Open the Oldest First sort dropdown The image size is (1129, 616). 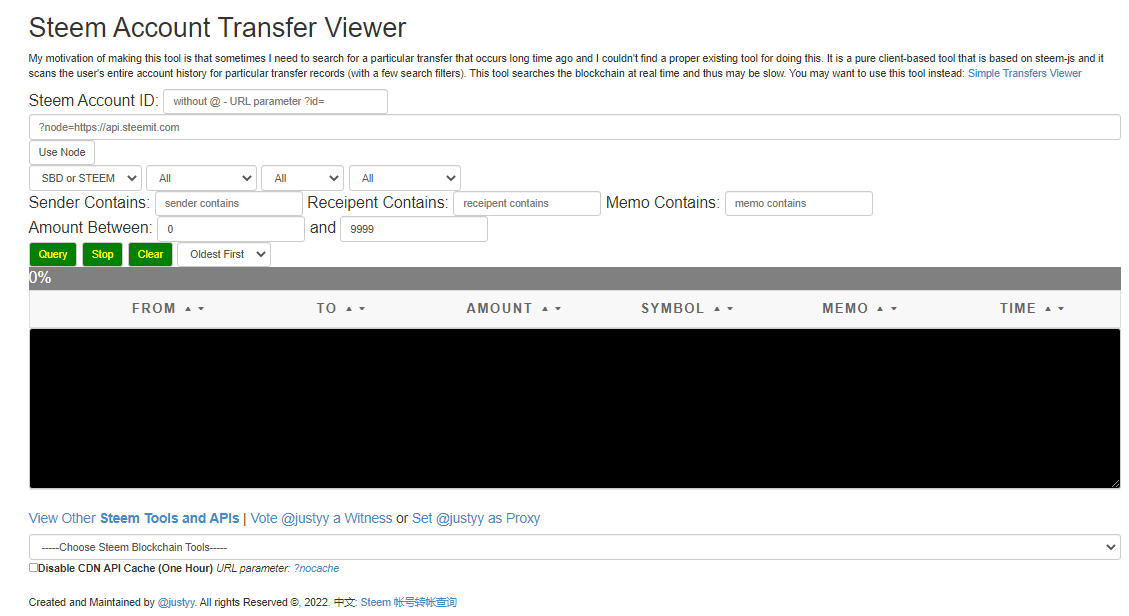[x=224, y=254]
